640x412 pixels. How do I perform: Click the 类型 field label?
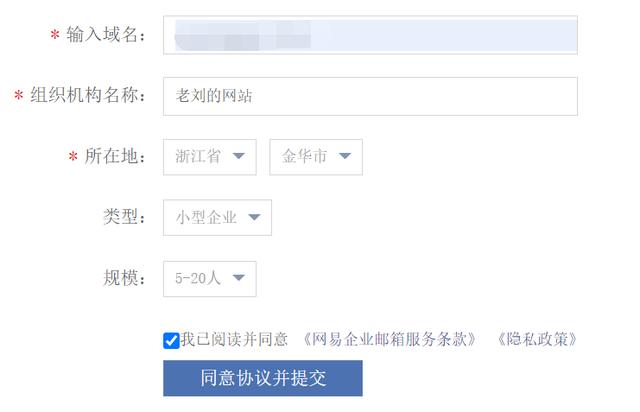(x=124, y=217)
